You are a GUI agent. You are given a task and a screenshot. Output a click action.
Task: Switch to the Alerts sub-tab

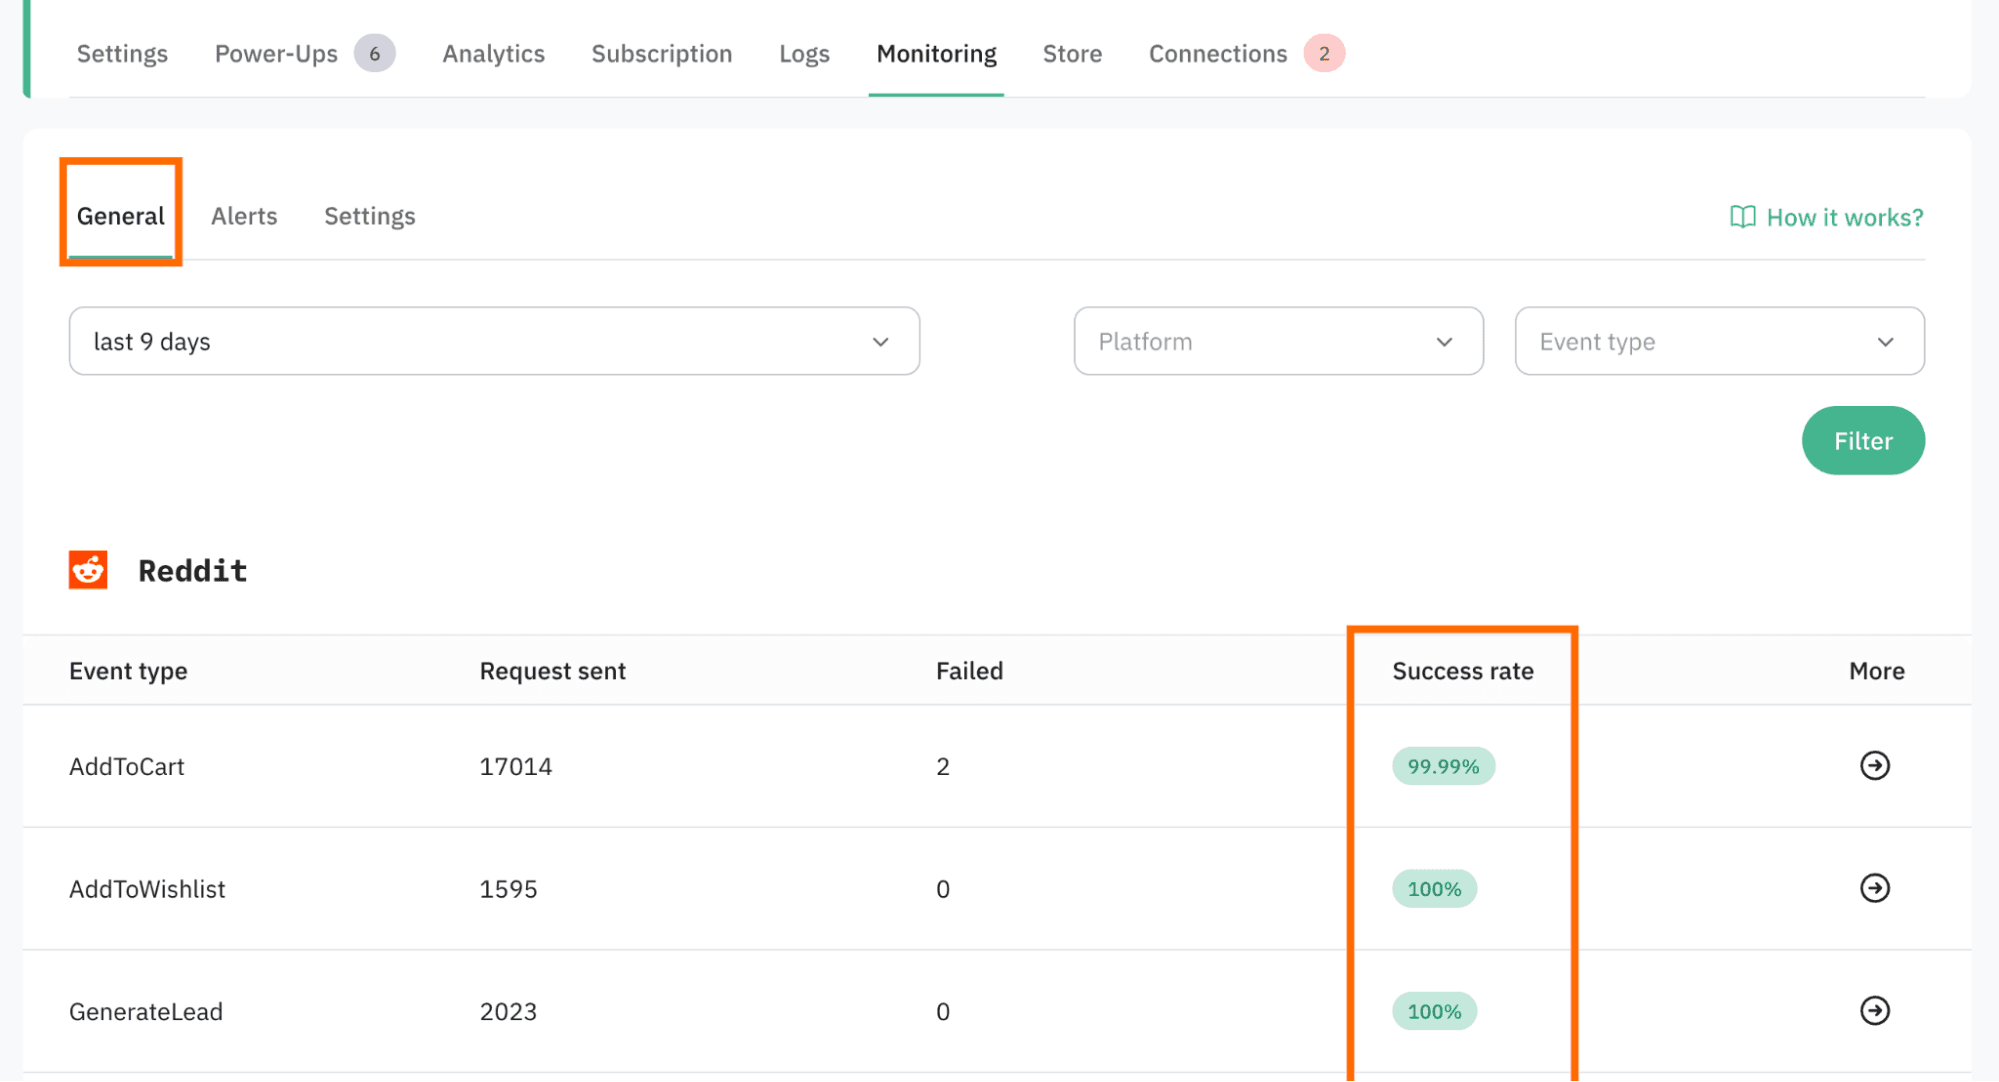[244, 216]
